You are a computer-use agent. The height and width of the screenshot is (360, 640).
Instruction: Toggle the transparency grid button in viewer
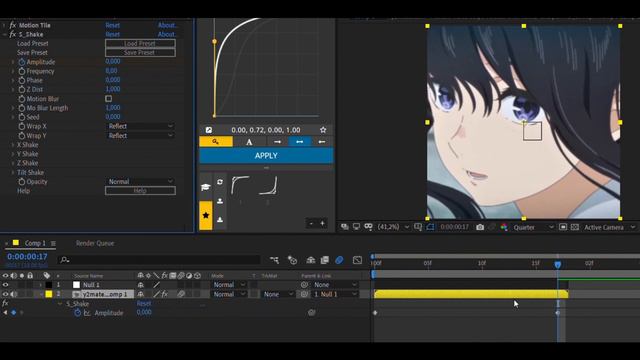pyautogui.click(x=575, y=227)
